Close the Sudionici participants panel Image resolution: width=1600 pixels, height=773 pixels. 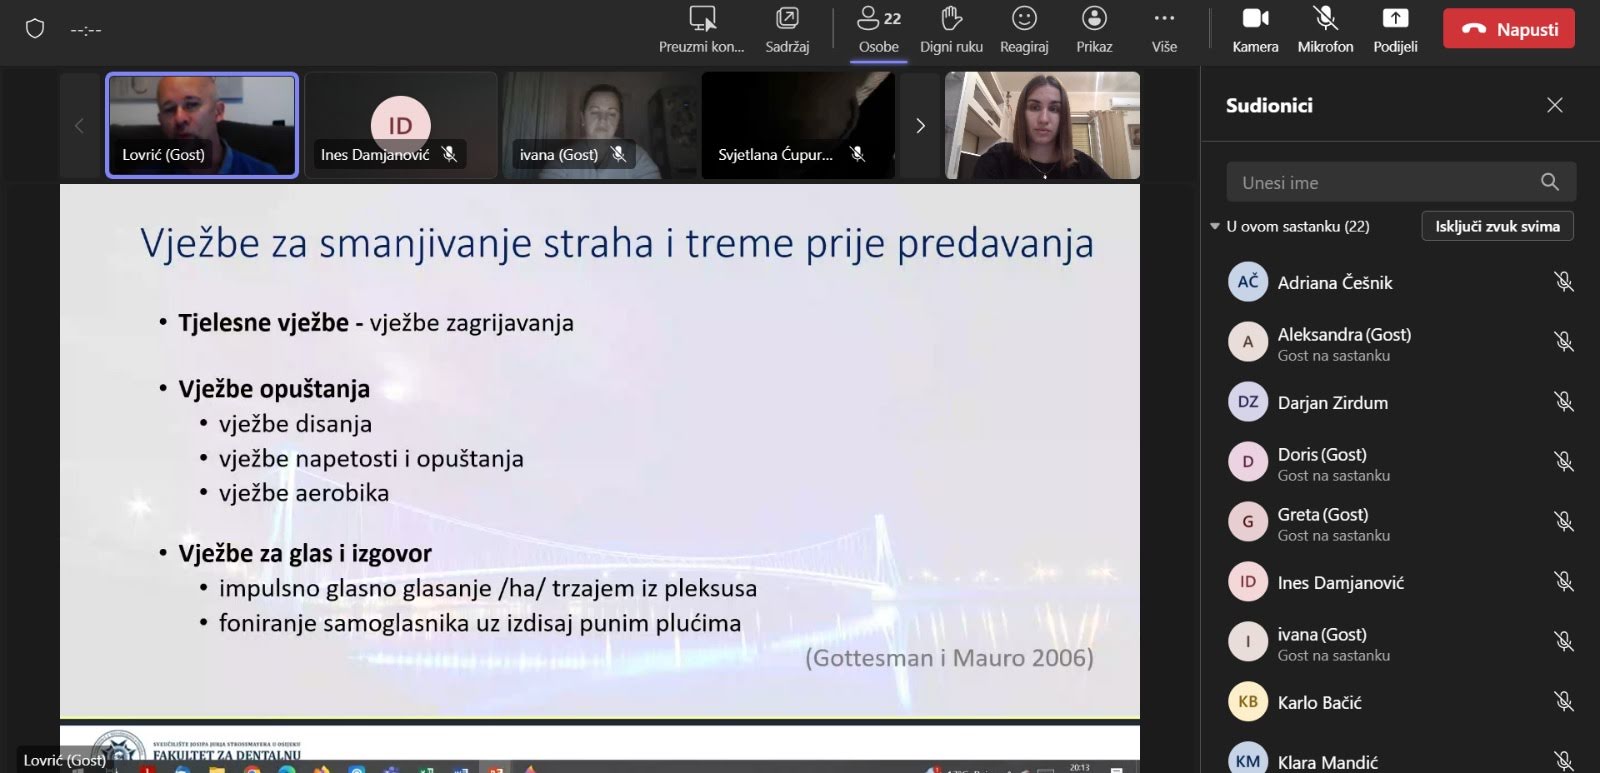pos(1554,105)
